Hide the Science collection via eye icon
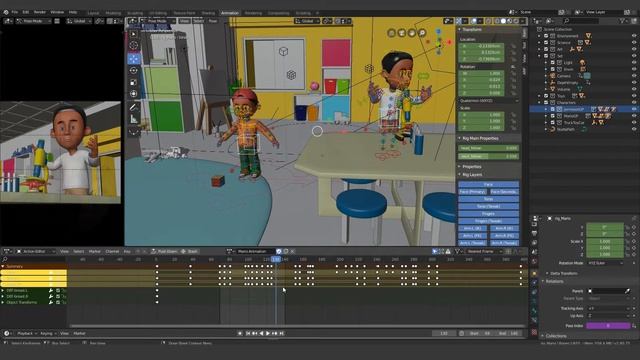 click(x=634, y=42)
